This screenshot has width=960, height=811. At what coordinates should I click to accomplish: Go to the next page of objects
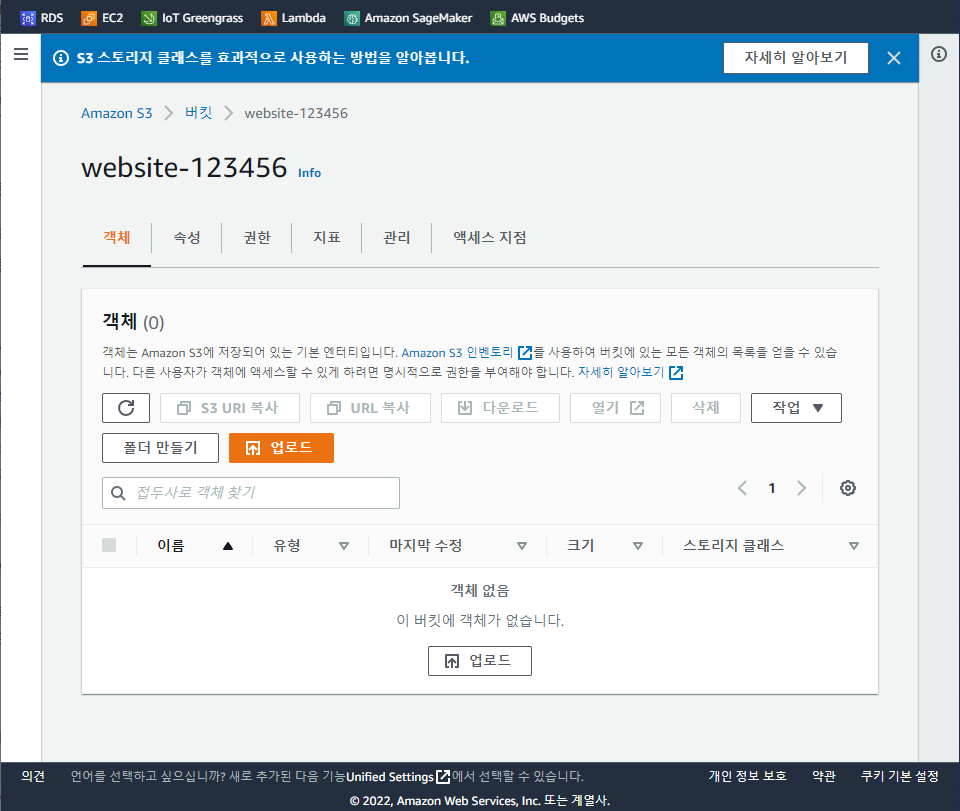point(801,488)
